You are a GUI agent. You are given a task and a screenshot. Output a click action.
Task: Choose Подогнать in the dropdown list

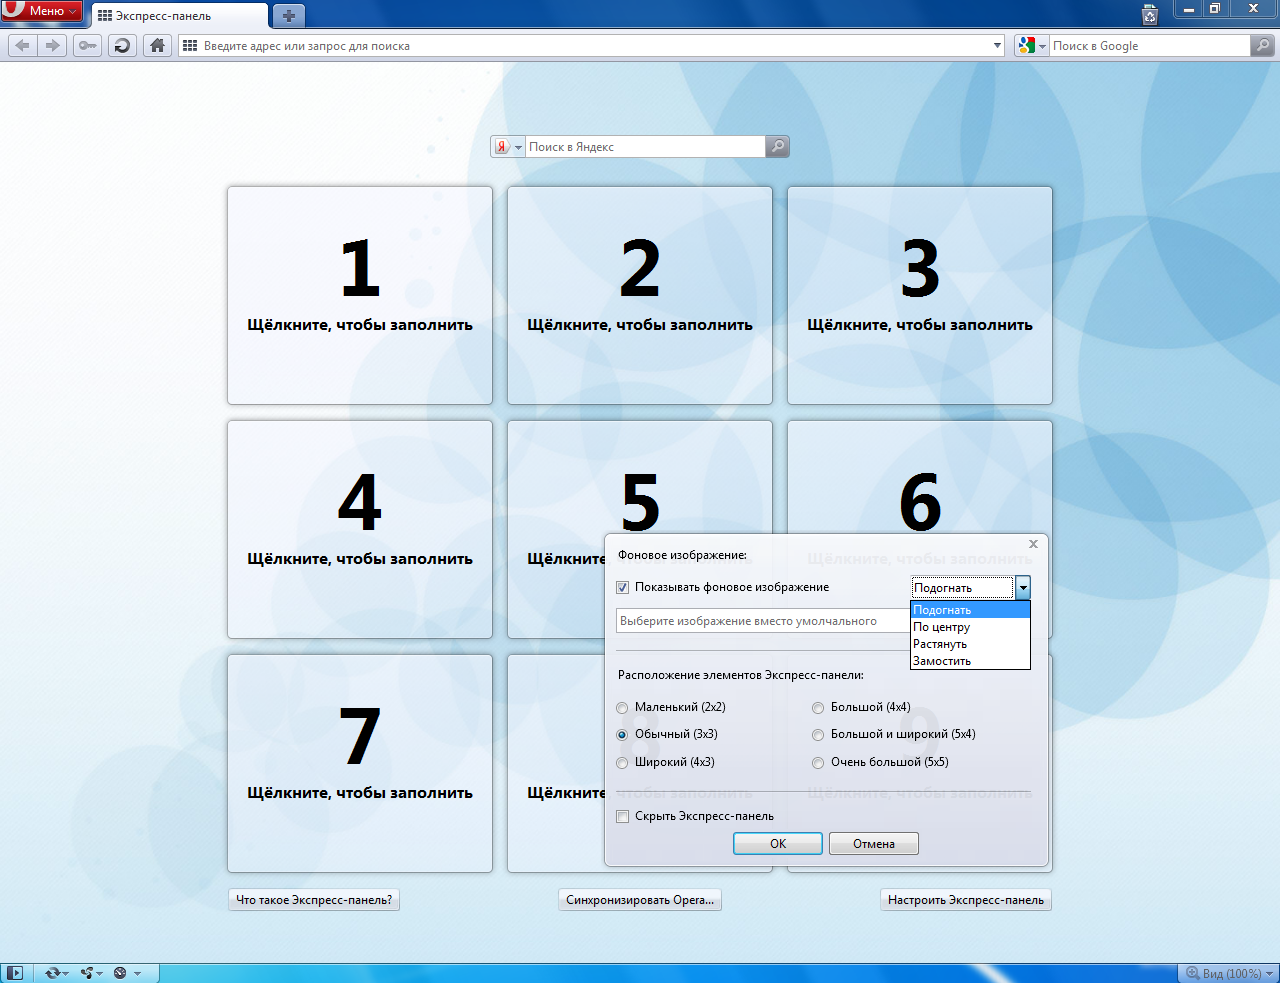coord(970,610)
